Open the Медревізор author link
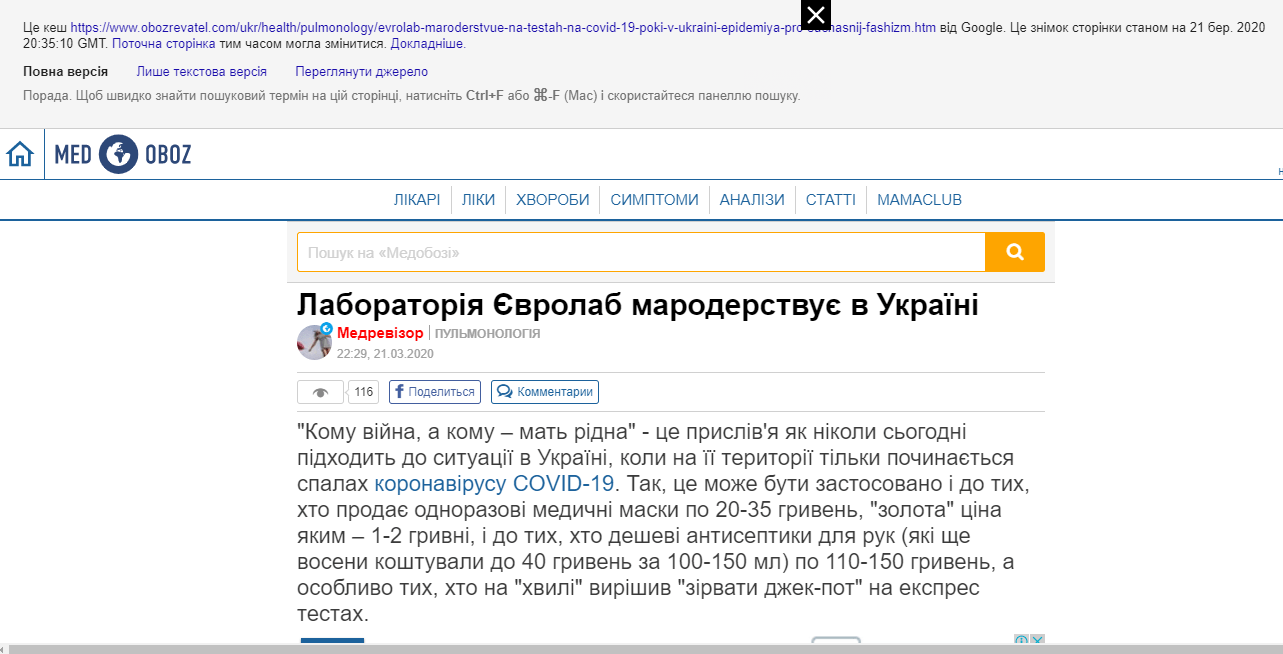 point(380,333)
